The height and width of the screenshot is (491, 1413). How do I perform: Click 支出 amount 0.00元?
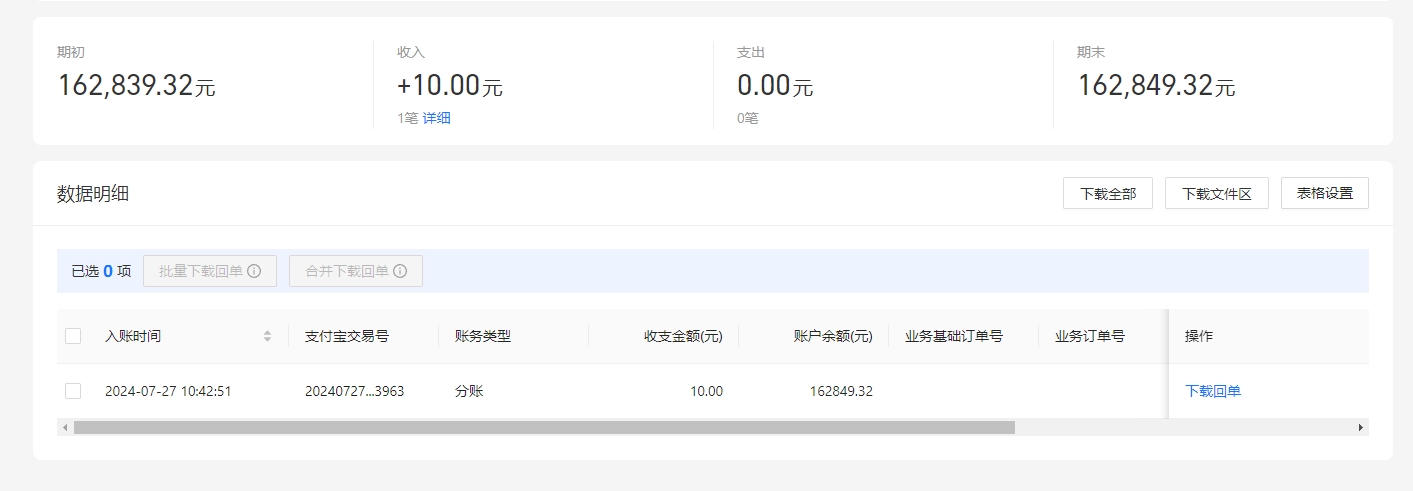click(x=775, y=86)
